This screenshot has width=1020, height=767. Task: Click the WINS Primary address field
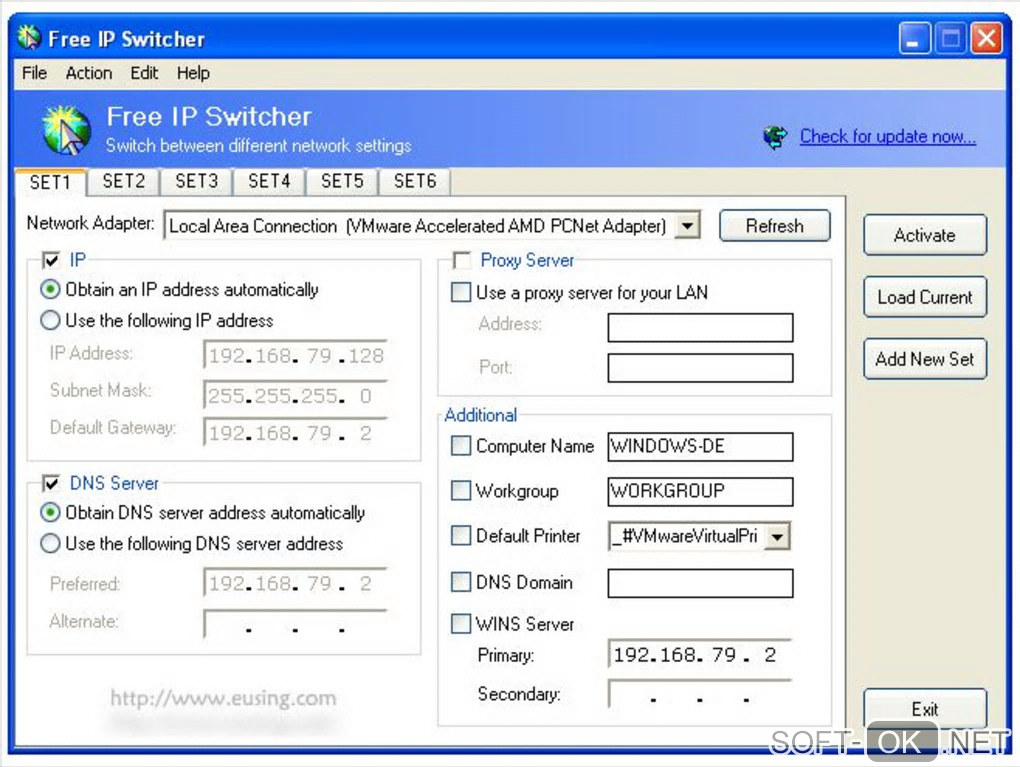tap(700, 654)
